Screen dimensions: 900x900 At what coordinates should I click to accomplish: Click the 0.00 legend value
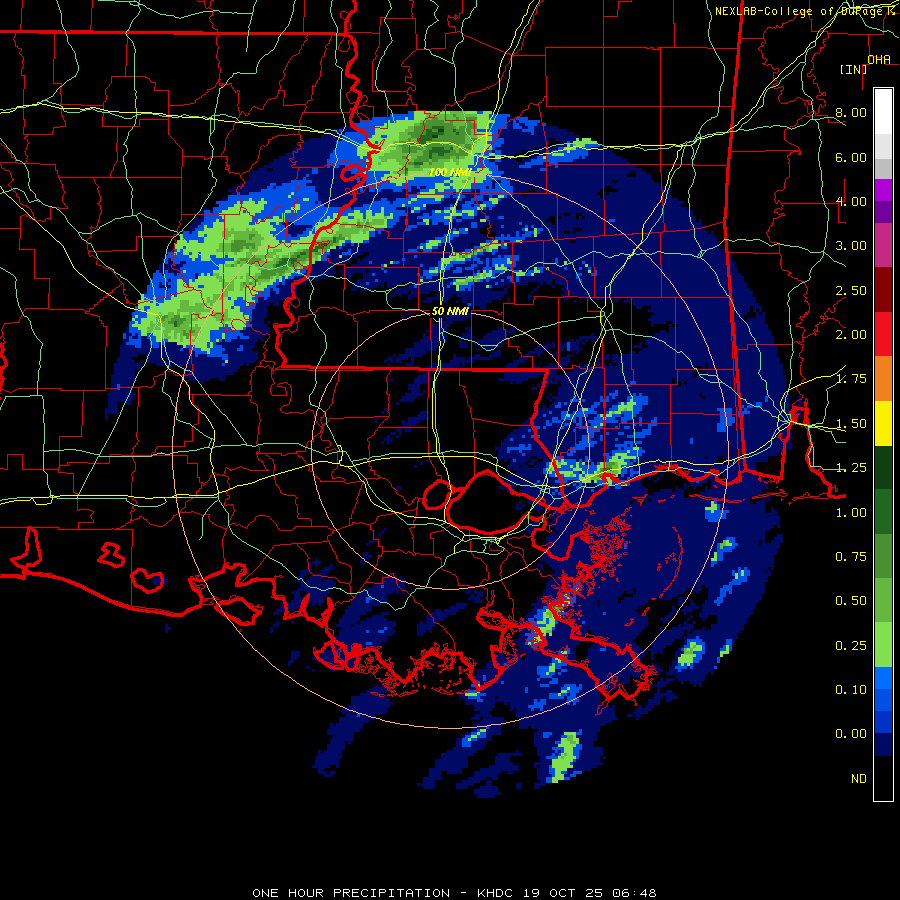851,734
